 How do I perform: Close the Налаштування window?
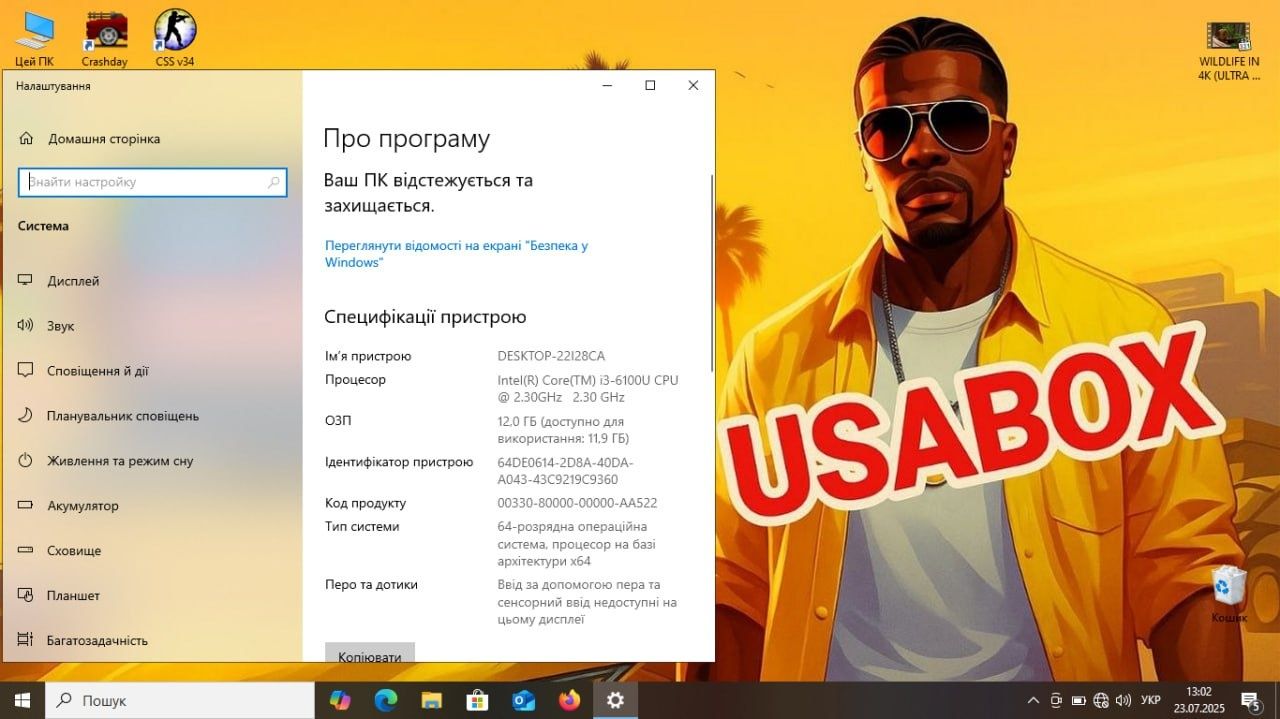[x=693, y=86]
